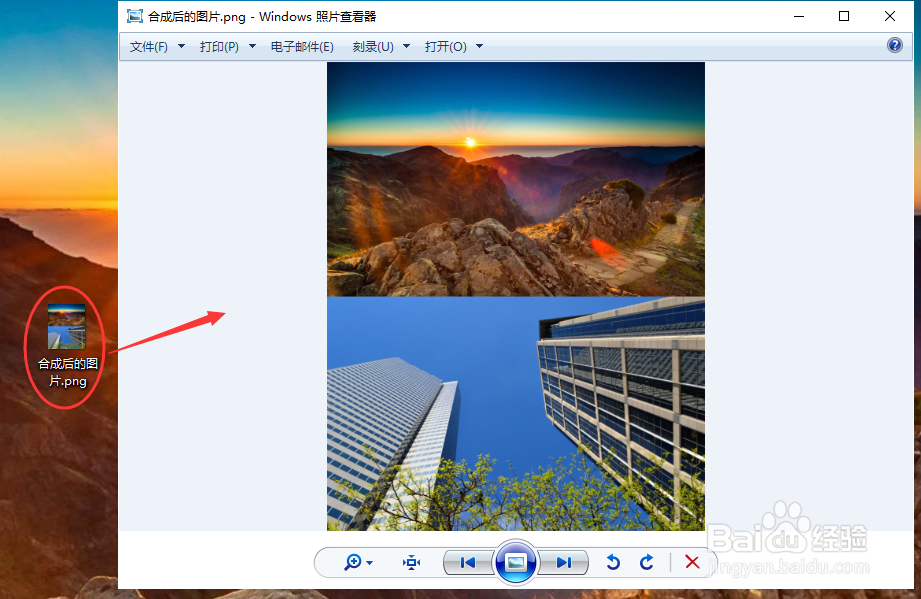Open the zoom magnifier control
Viewport: 921px width, 599px height.
click(x=353, y=563)
